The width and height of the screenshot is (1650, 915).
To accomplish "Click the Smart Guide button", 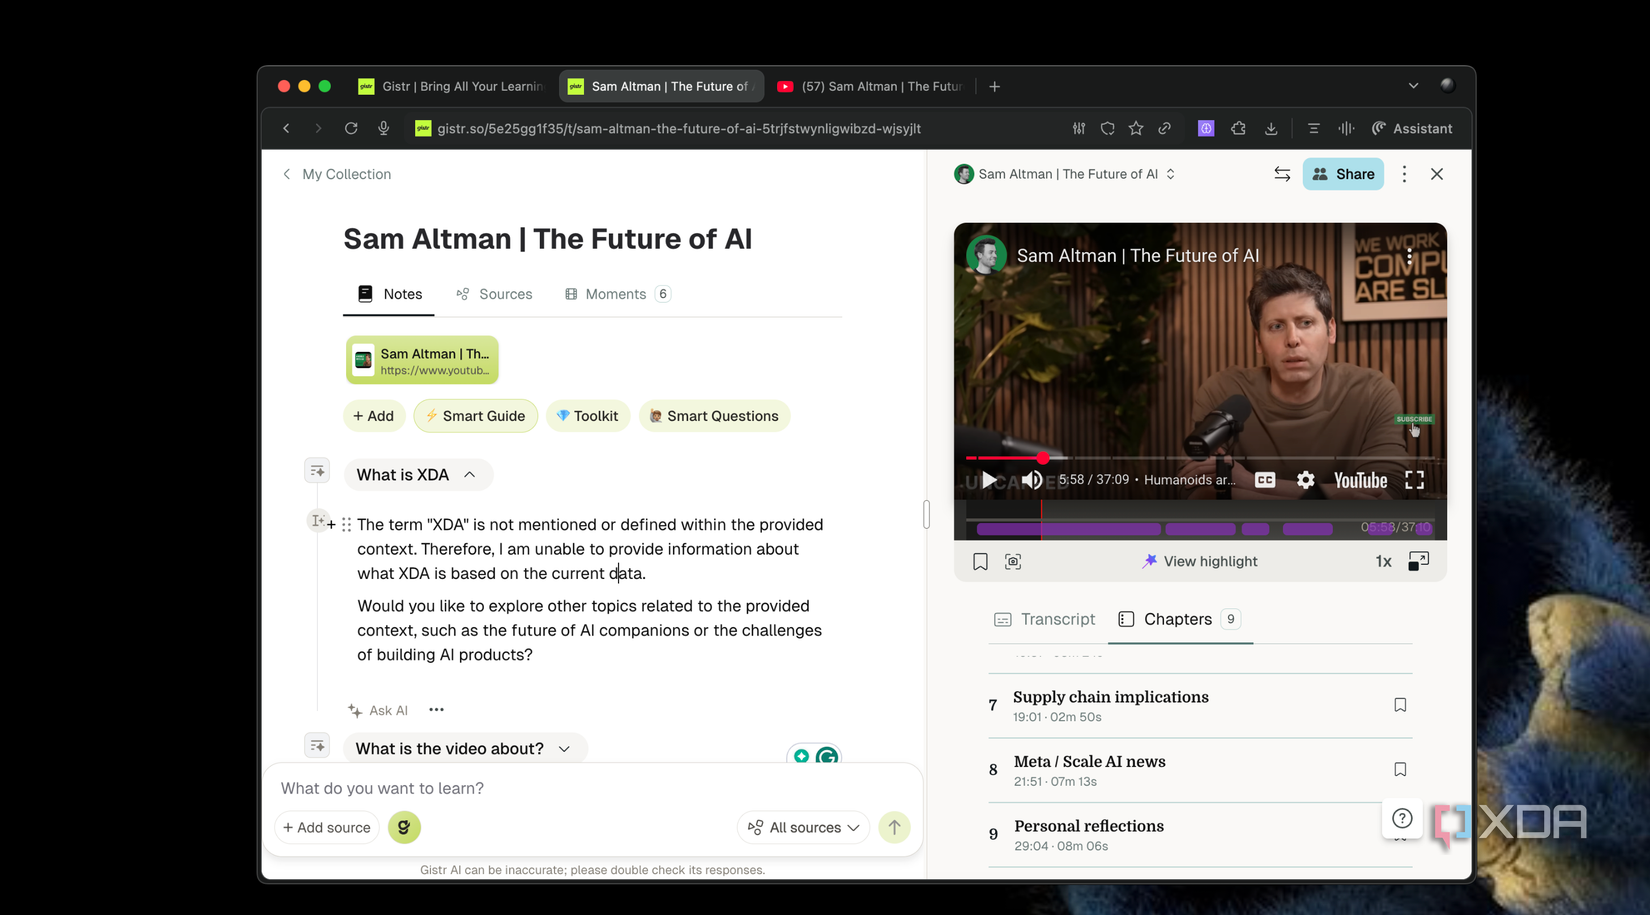I will pos(475,415).
